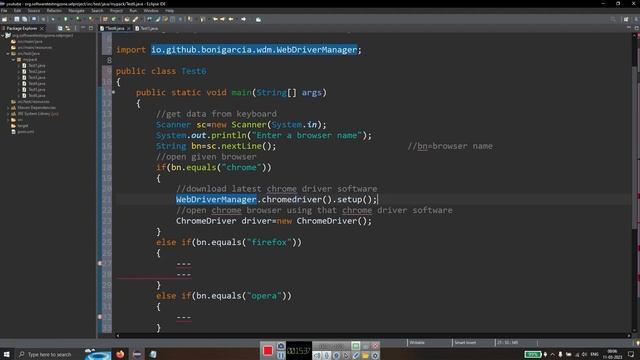Click the New Java Package toolbar icon
The image size is (640, 360).
pyautogui.click(x=105, y=19)
